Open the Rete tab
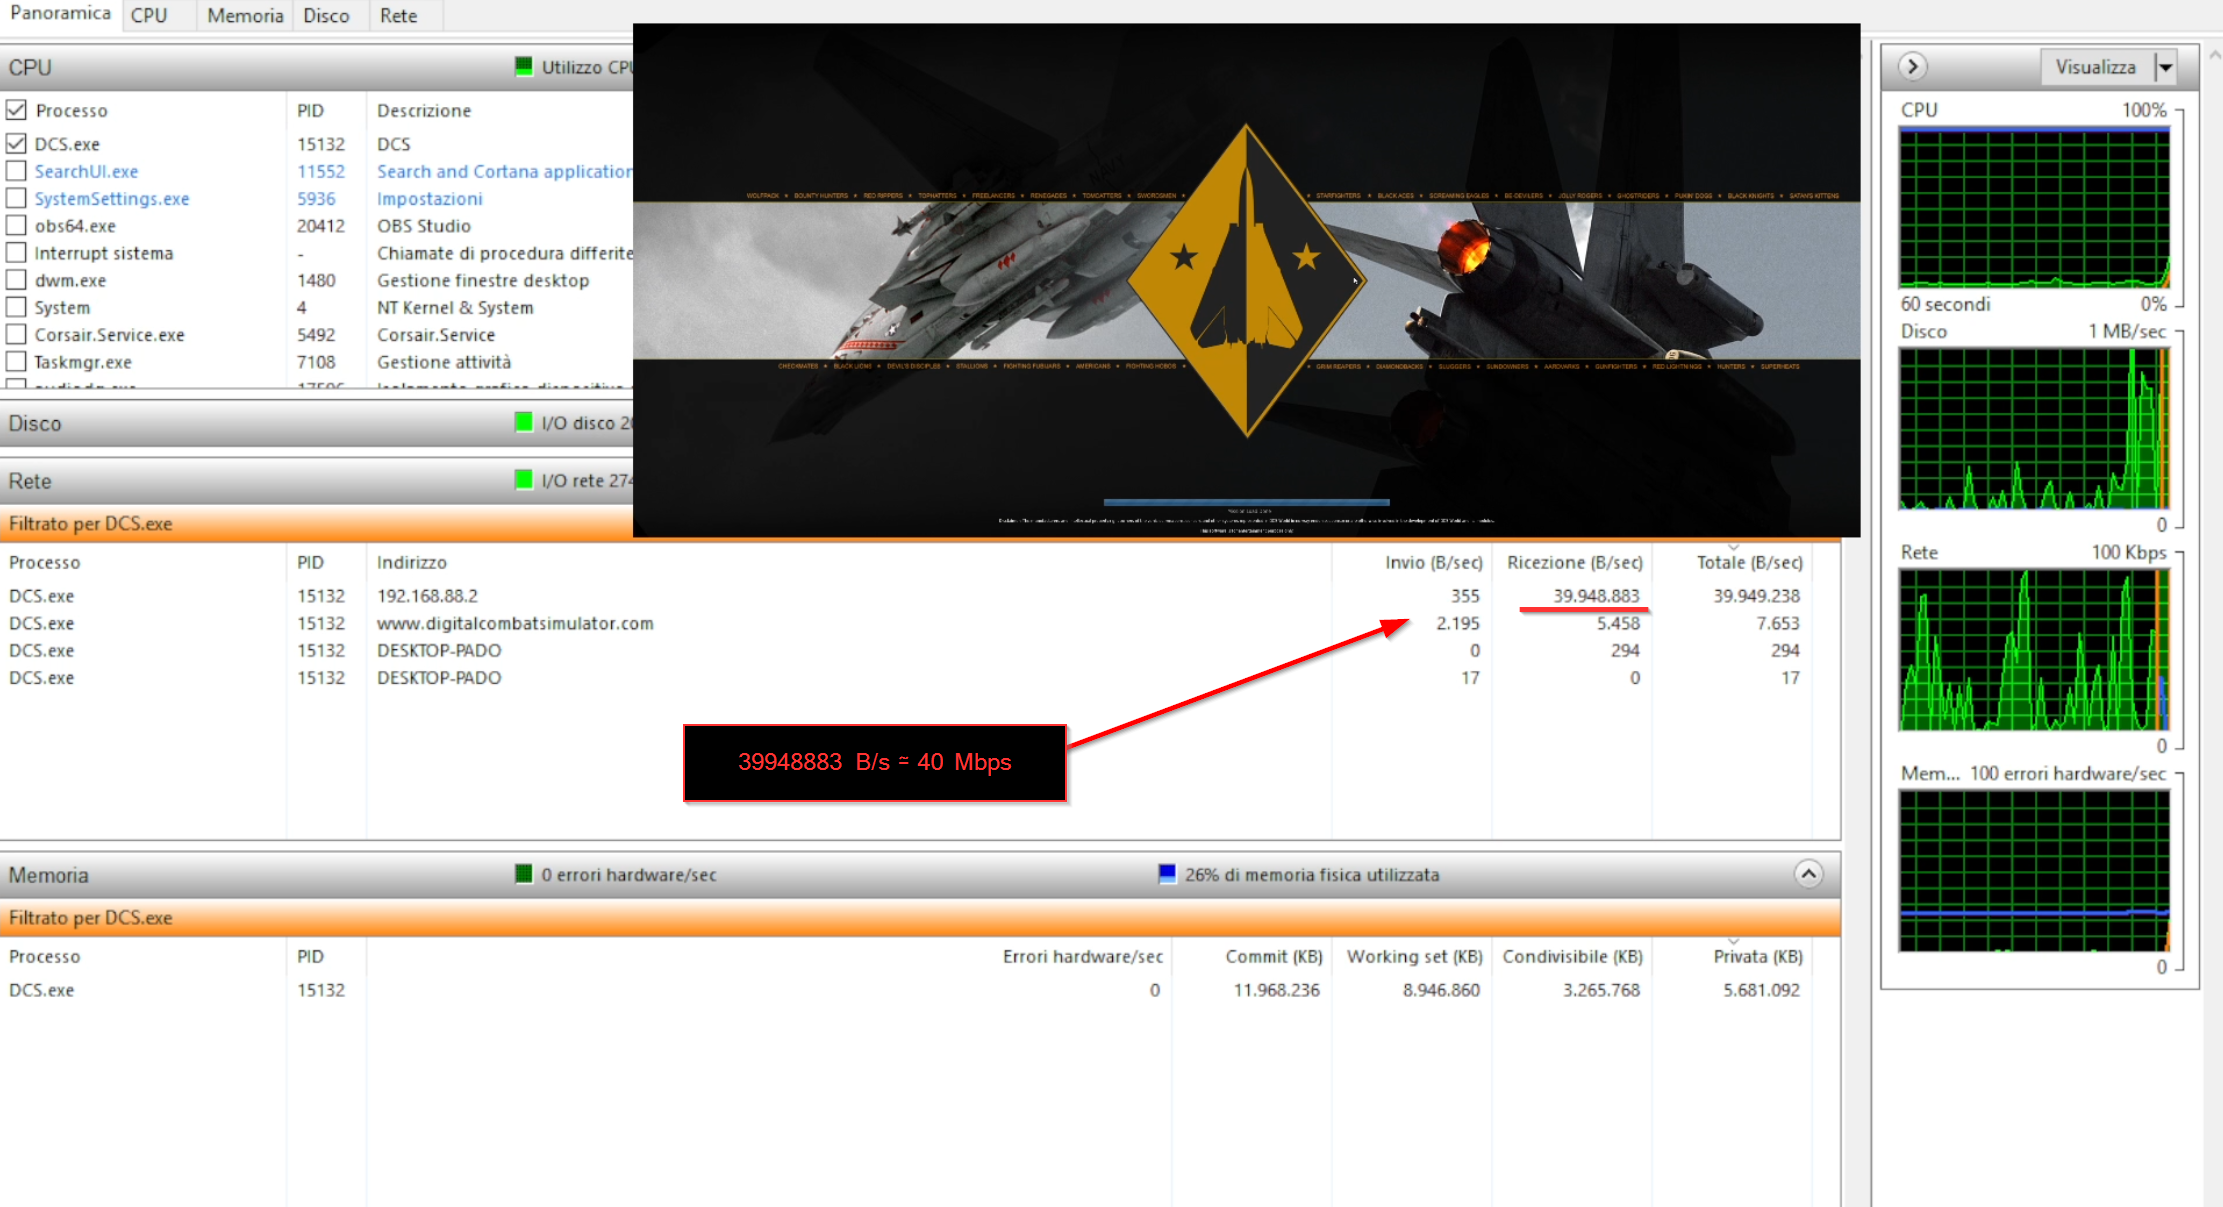Viewport: 2223px width, 1207px height. tap(398, 16)
